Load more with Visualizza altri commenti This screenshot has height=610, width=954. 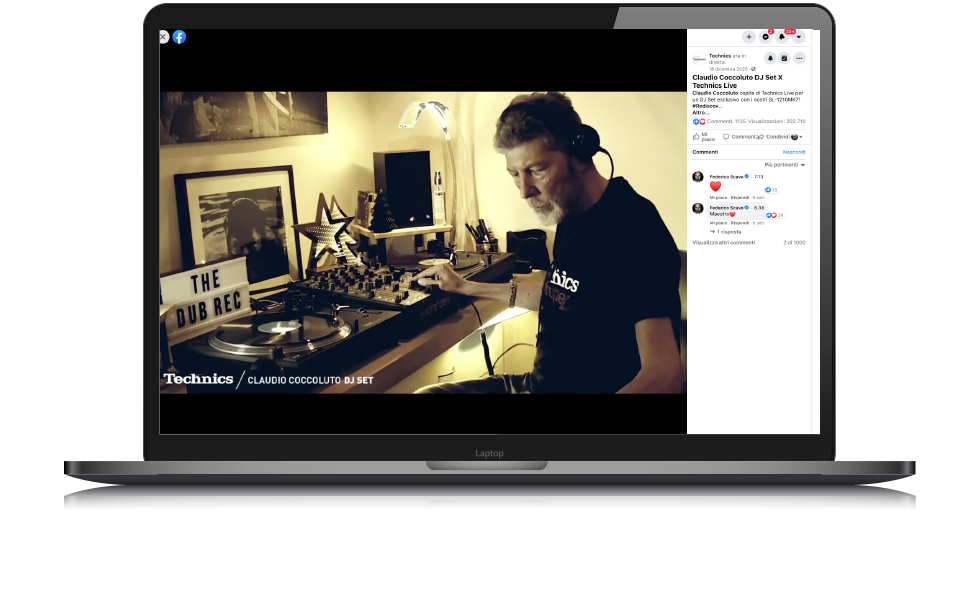click(723, 243)
